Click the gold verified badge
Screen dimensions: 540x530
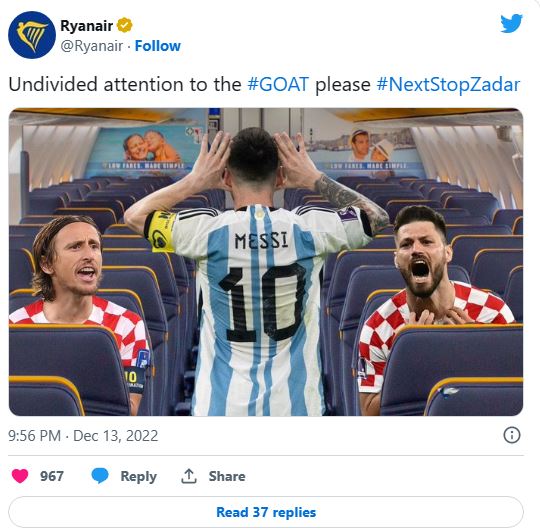pyautogui.click(x=124, y=25)
